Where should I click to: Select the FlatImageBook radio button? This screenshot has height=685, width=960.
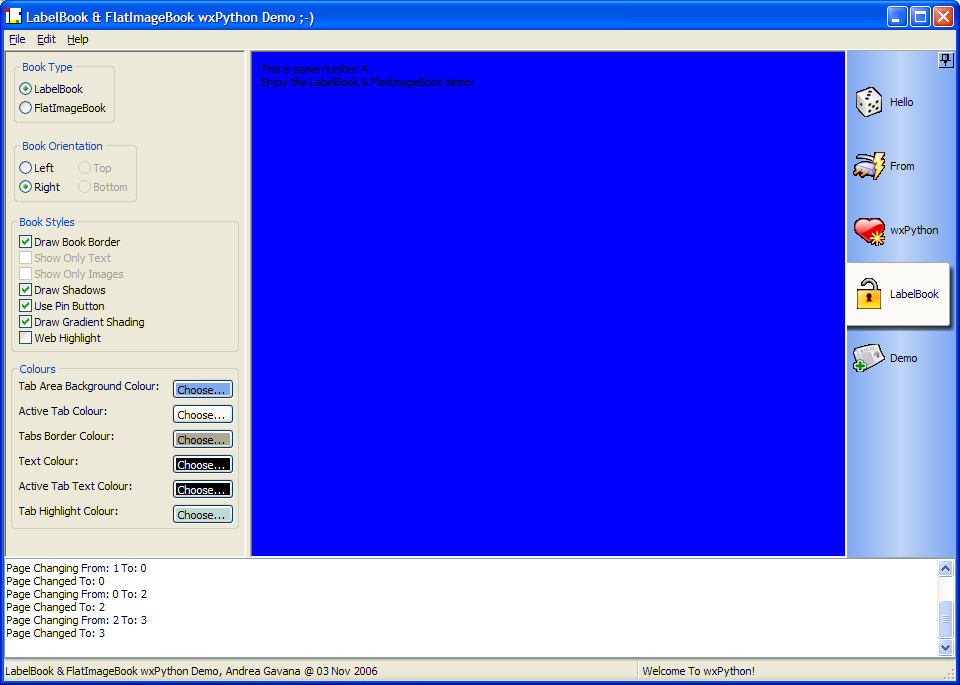coord(26,108)
